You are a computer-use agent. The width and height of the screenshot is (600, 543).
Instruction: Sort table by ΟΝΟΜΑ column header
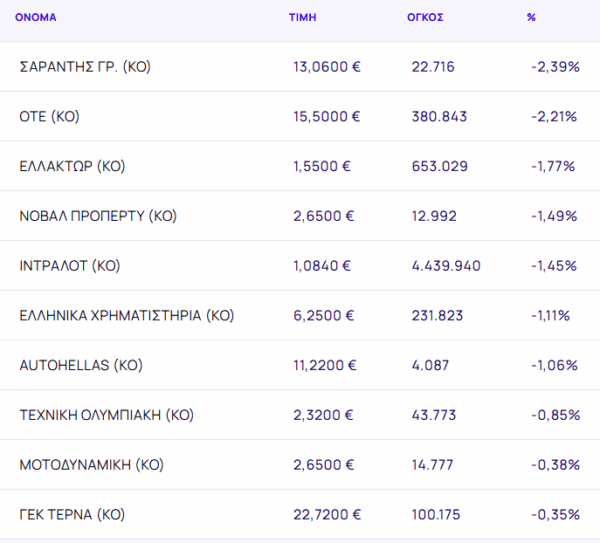point(35,18)
